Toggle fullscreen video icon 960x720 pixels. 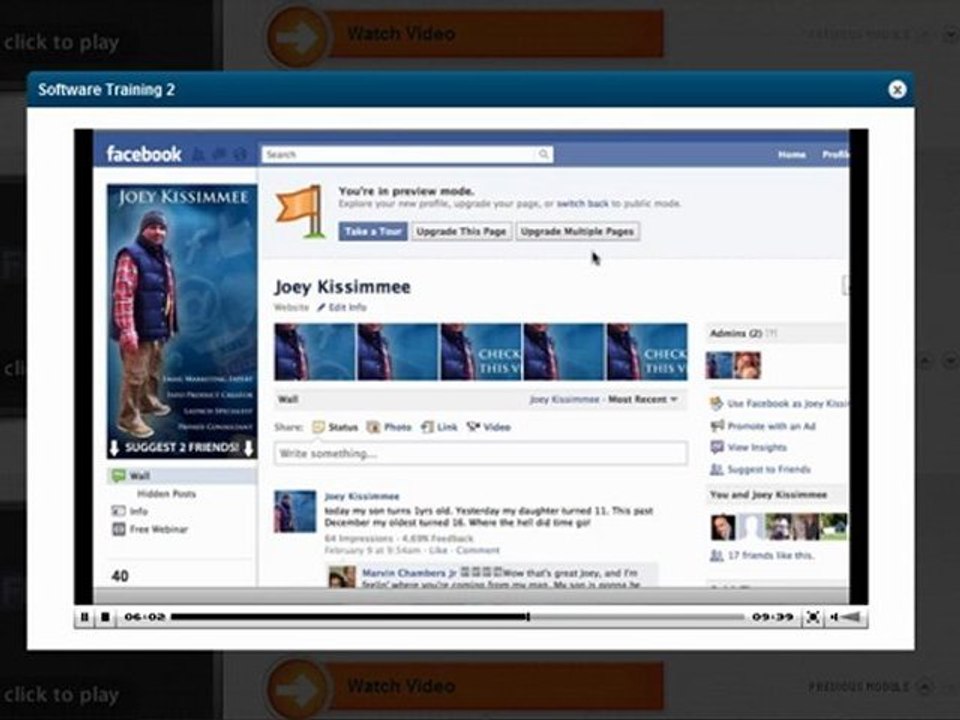point(812,617)
